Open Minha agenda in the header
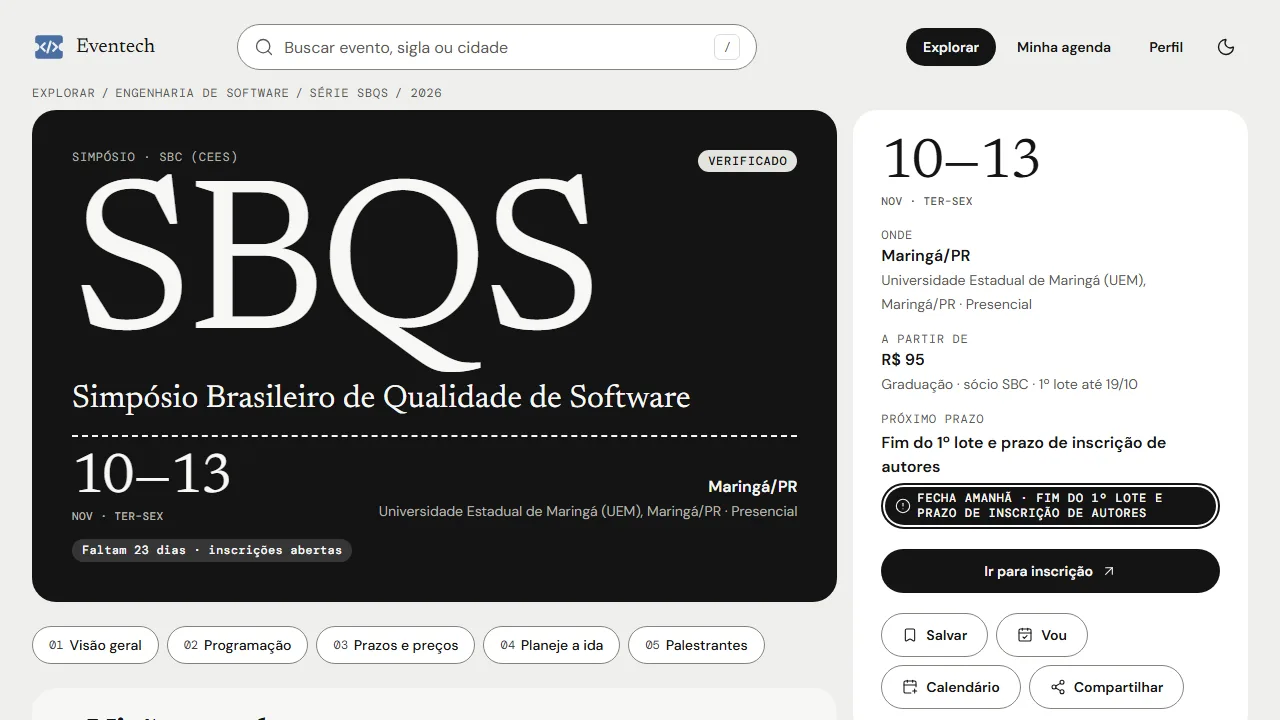This screenshot has width=1280, height=720. [1064, 47]
